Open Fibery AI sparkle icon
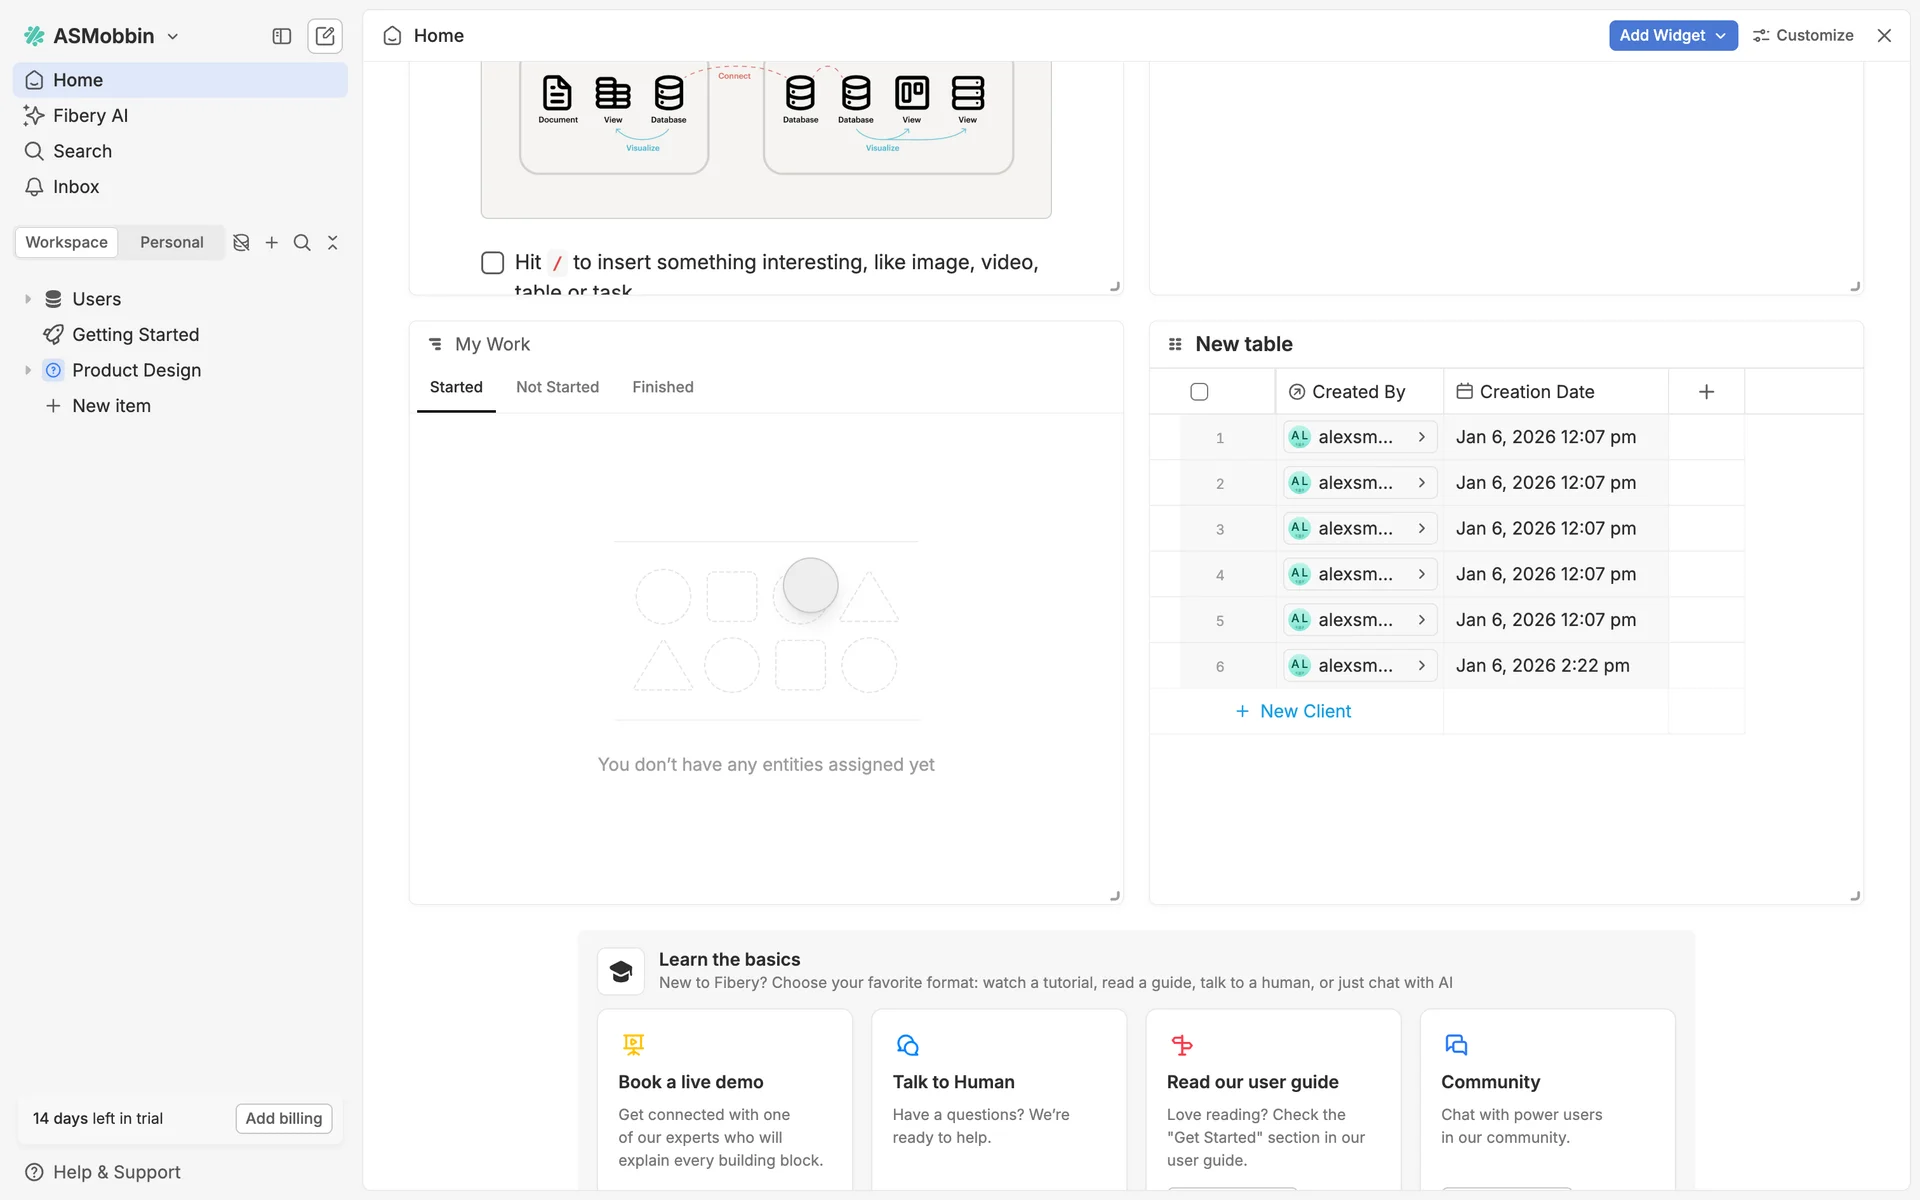Screen dimensions: 1920x1200 (x=34, y=116)
